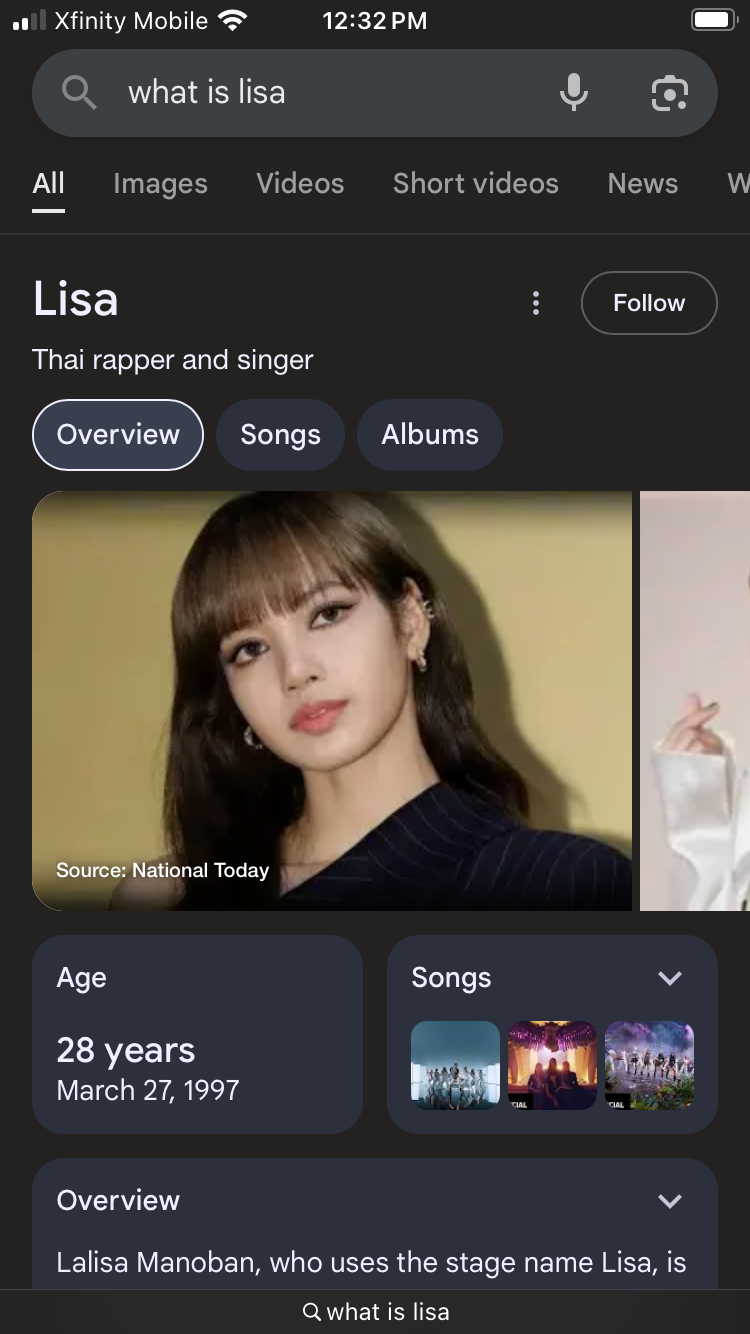Tap the magnifying glass search icon
Screen dimensions: 750x1334
(79, 93)
